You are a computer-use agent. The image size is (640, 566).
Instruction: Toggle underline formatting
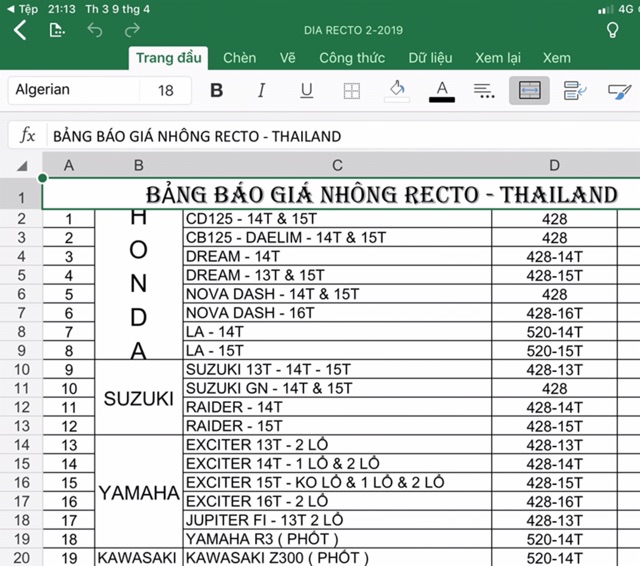[x=307, y=91]
